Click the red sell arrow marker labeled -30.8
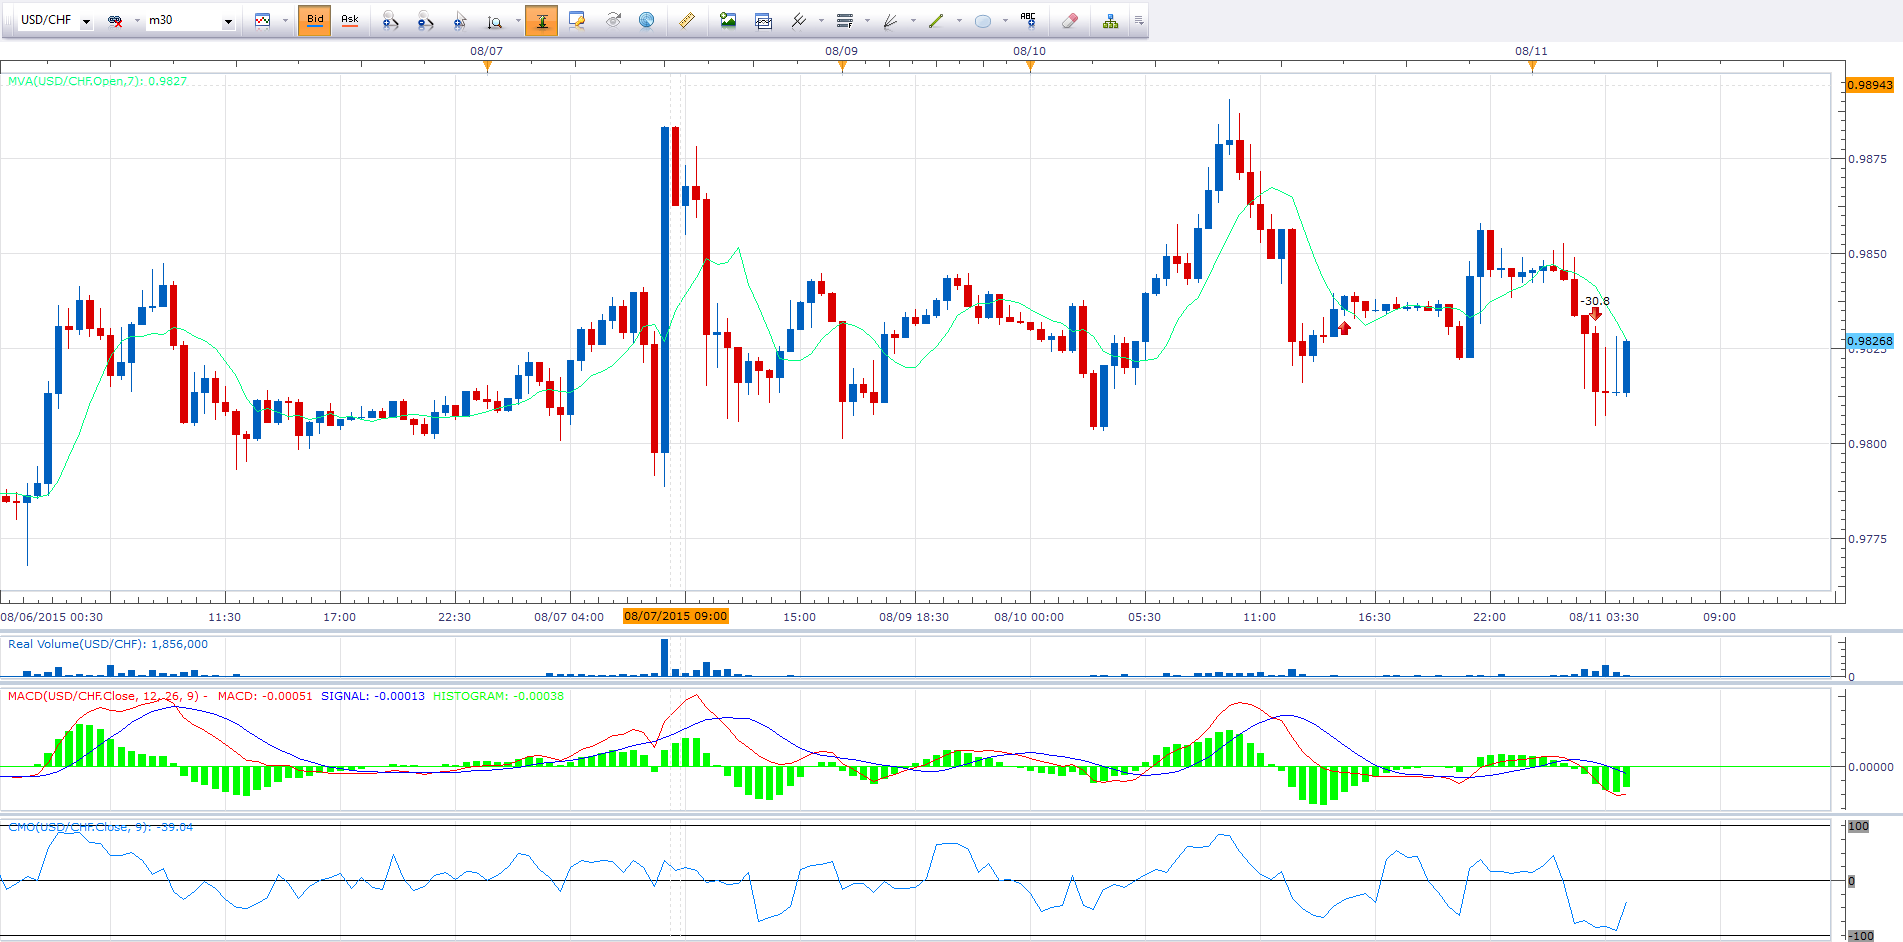The height and width of the screenshot is (942, 1903). pos(1595,314)
